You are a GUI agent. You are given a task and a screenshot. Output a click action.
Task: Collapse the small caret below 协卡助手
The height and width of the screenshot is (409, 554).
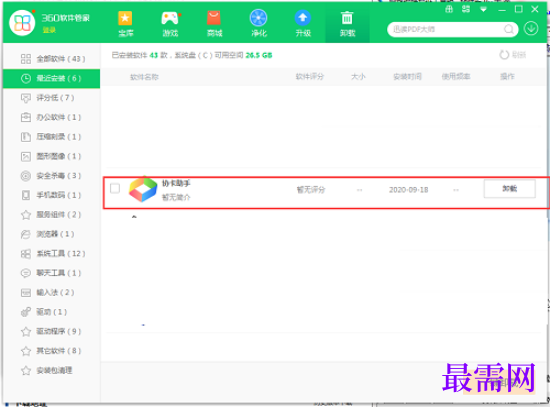pyautogui.click(x=134, y=217)
